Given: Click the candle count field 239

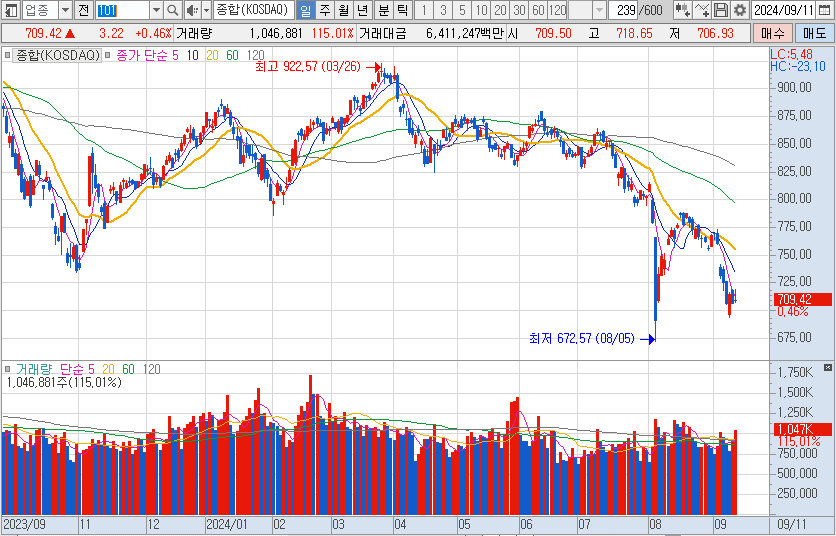Looking at the screenshot, I should [x=623, y=10].
